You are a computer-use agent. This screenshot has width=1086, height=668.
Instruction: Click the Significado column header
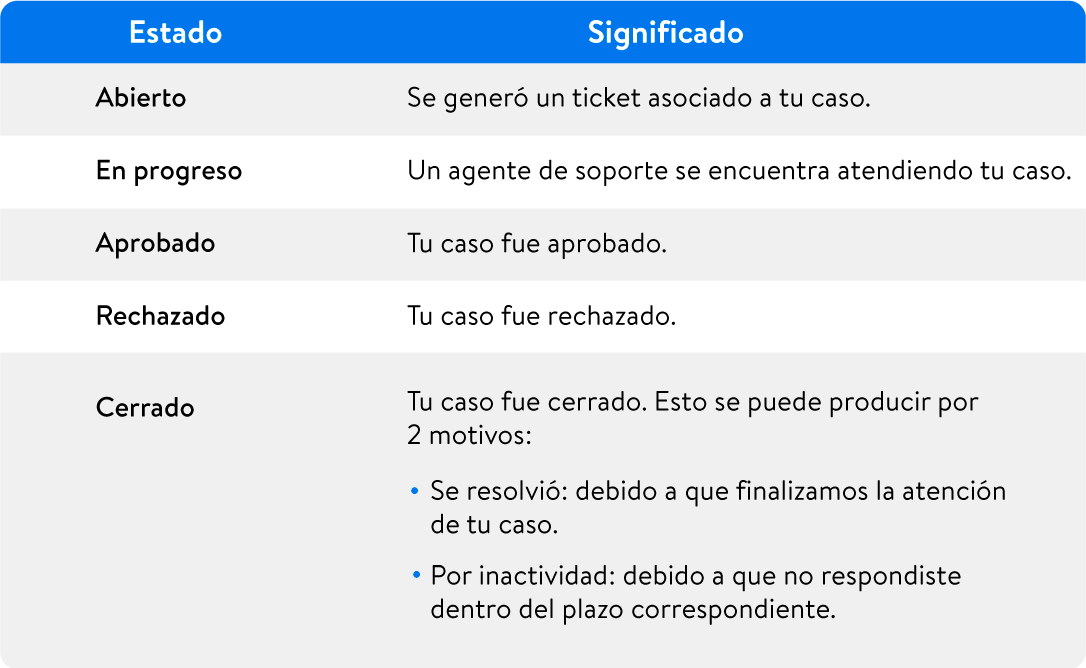point(665,33)
